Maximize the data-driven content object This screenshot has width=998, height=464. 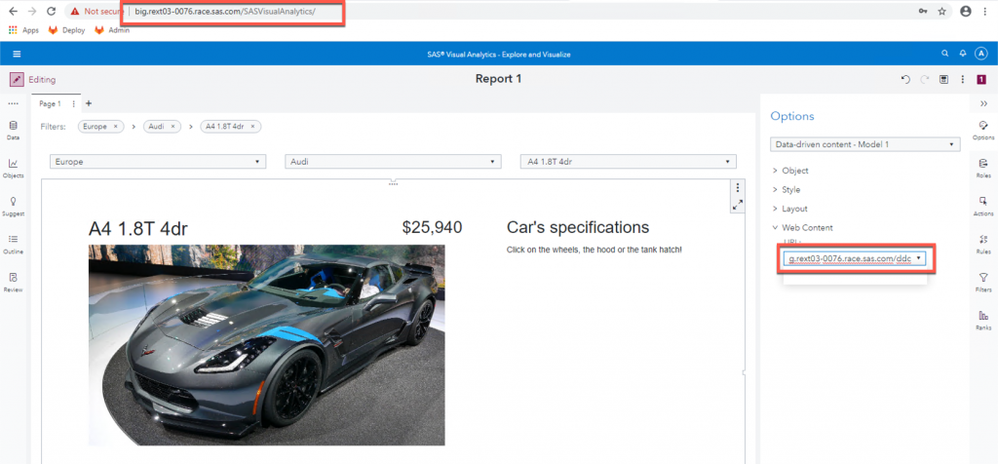click(x=737, y=205)
